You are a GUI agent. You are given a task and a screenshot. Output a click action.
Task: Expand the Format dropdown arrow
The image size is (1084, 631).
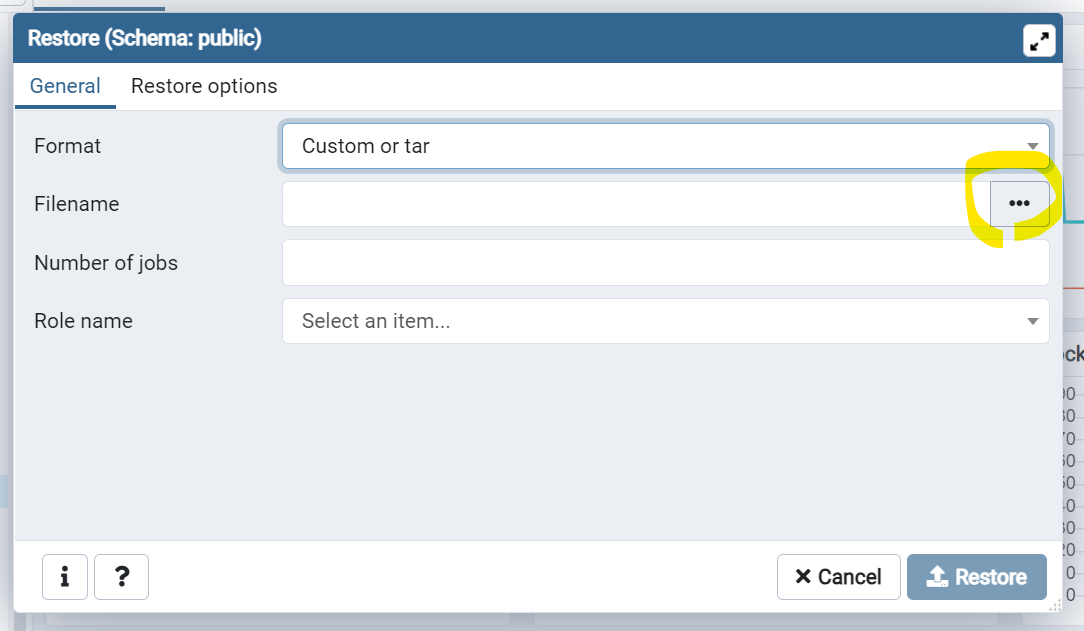(x=1033, y=146)
